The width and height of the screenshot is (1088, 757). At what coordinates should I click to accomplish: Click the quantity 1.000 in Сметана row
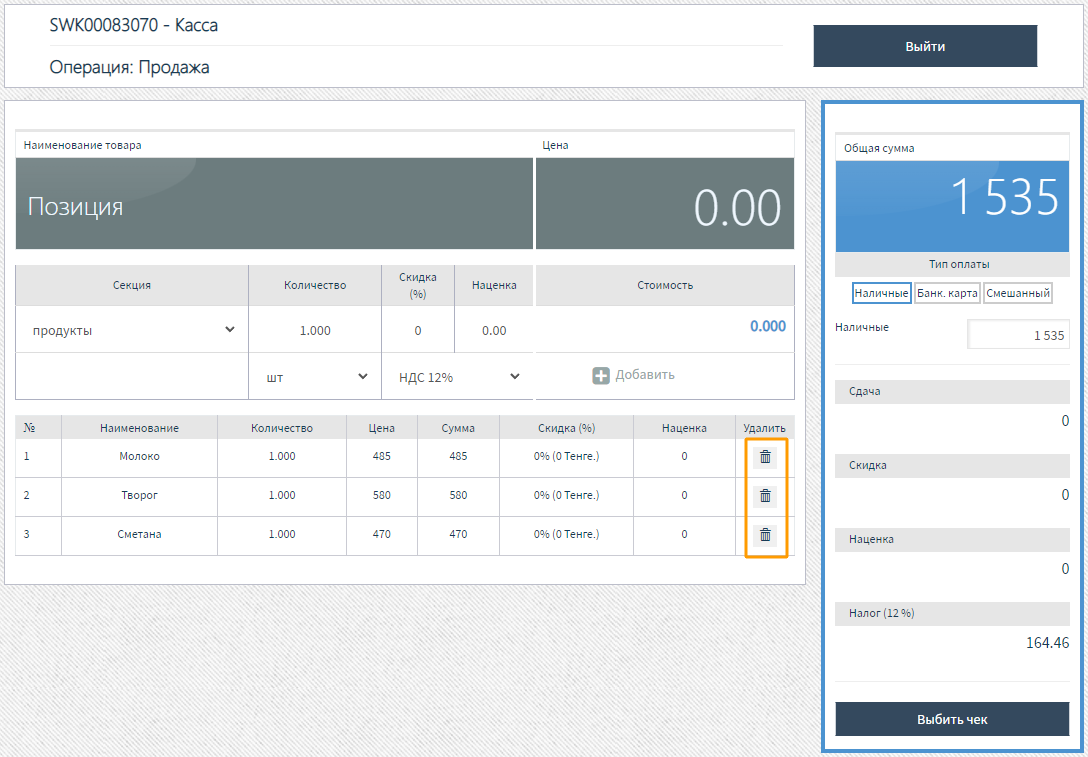pos(282,534)
